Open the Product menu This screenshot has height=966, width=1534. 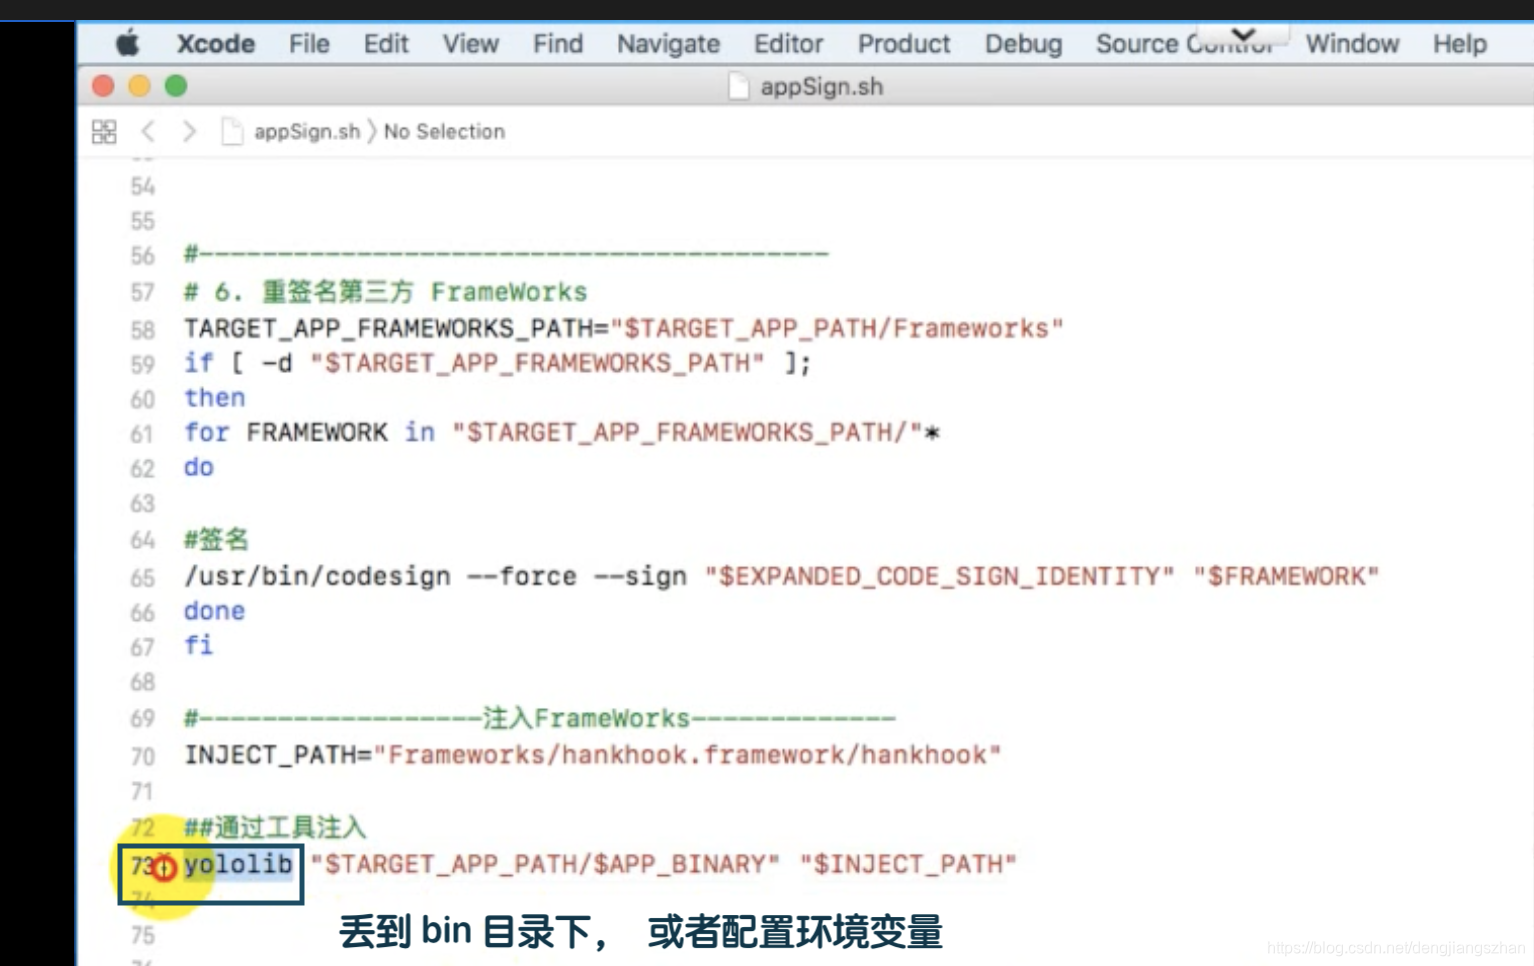click(x=904, y=44)
